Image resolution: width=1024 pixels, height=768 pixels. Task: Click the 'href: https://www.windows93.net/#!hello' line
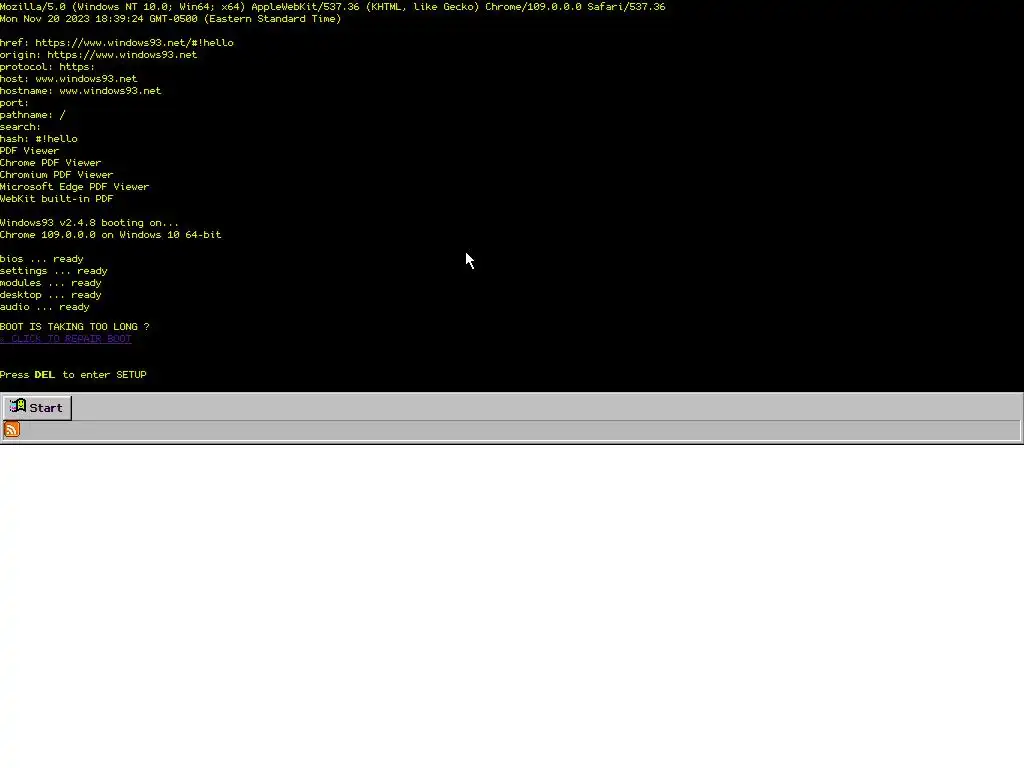click(x=117, y=43)
